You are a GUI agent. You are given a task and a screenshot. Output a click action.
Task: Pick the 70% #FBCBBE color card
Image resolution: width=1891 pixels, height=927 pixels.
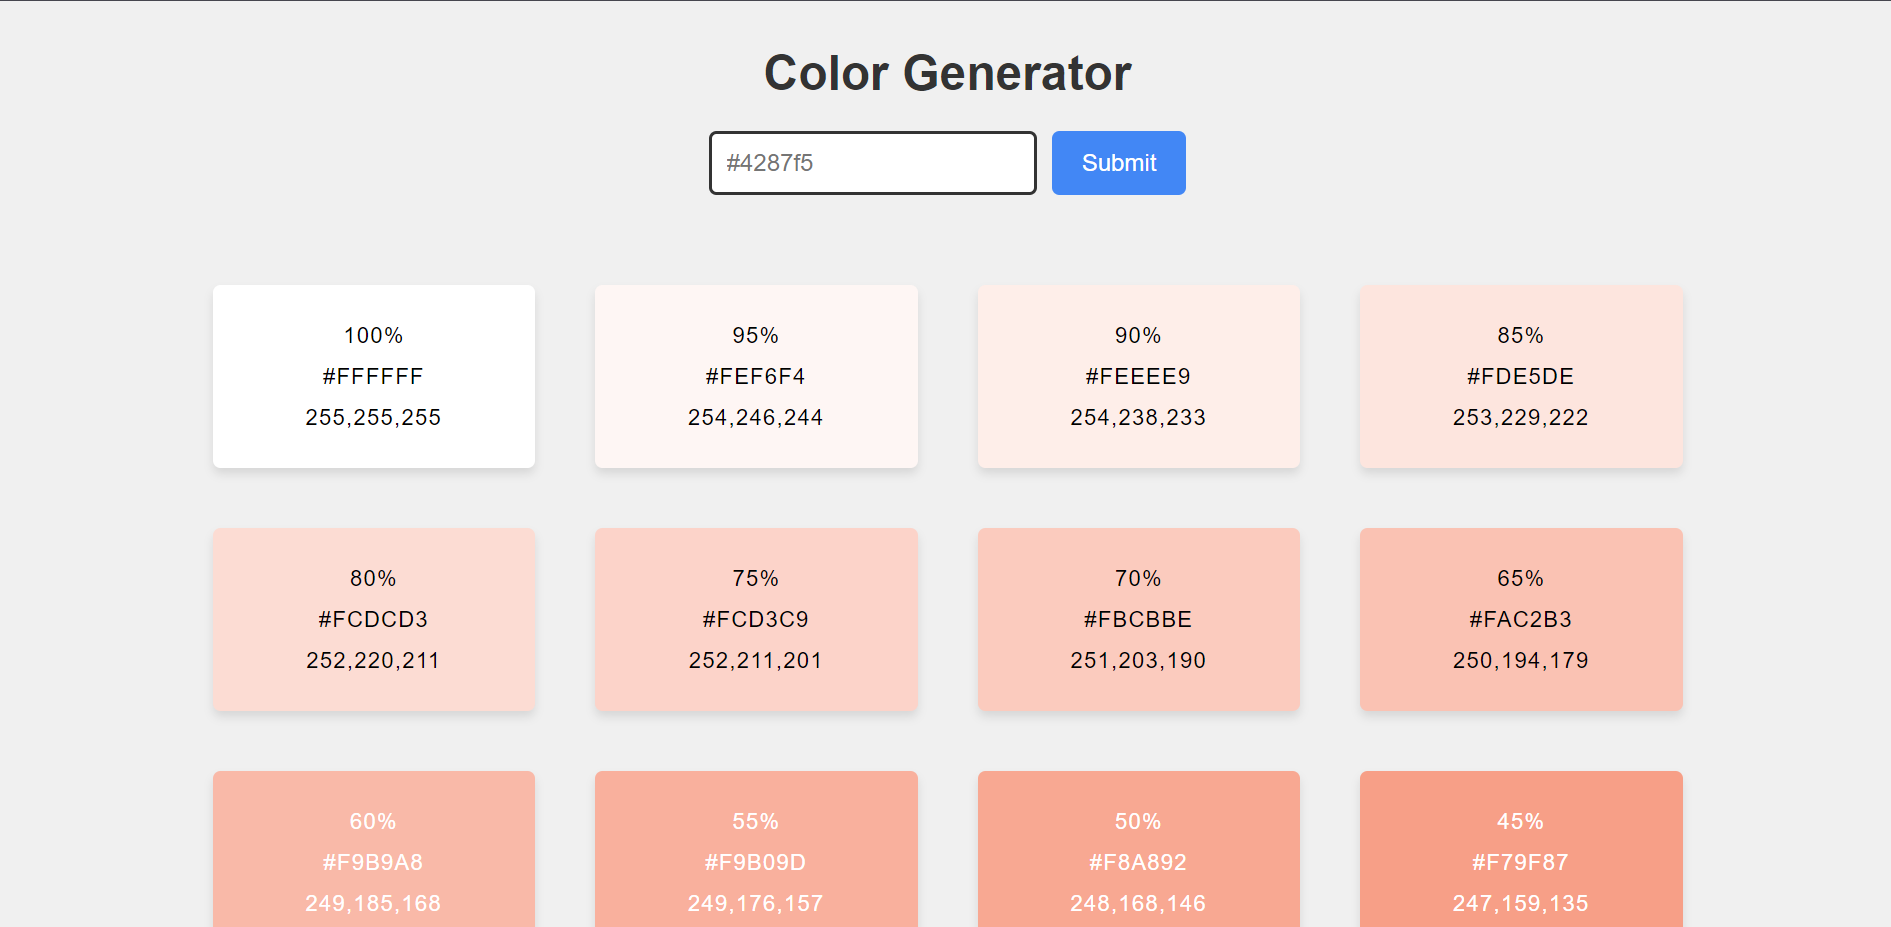pyautogui.click(x=1139, y=620)
